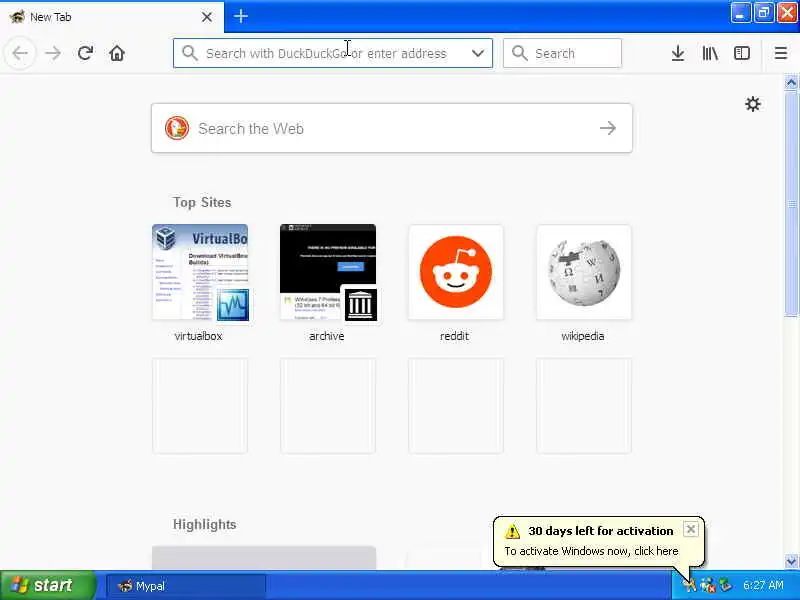Image resolution: width=800 pixels, height=600 pixels.
Task: Select the New Tab tab
Action: (112, 17)
